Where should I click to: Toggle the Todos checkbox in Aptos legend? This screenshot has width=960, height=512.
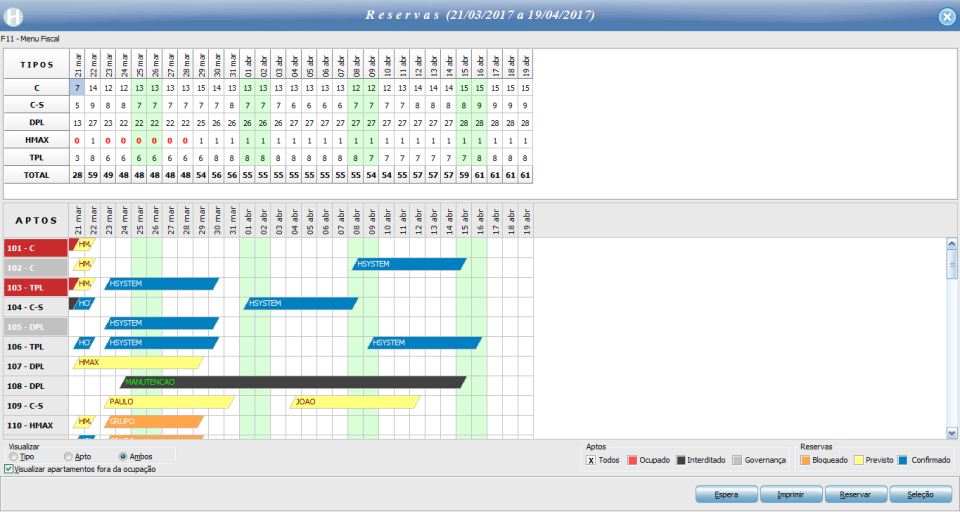pyautogui.click(x=591, y=460)
